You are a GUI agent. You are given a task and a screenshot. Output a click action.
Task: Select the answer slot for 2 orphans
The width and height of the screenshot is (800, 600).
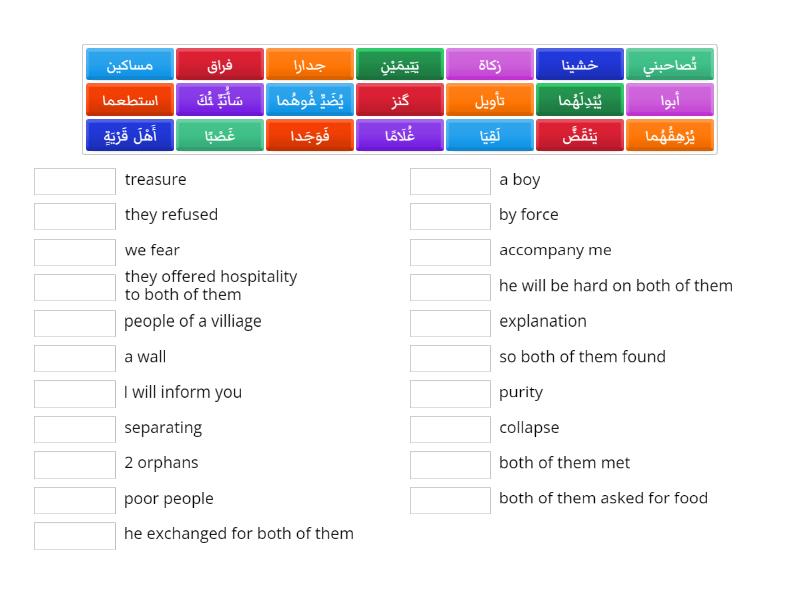coord(74,464)
